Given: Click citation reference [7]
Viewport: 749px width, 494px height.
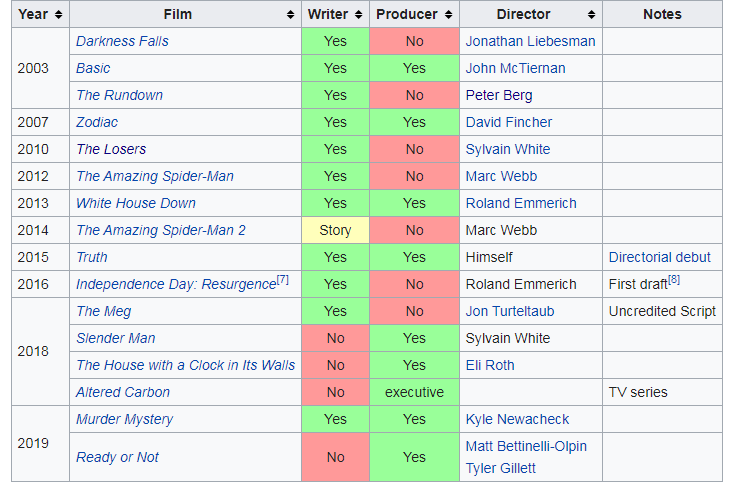Looking at the screenshot, I should click(283, 280).
